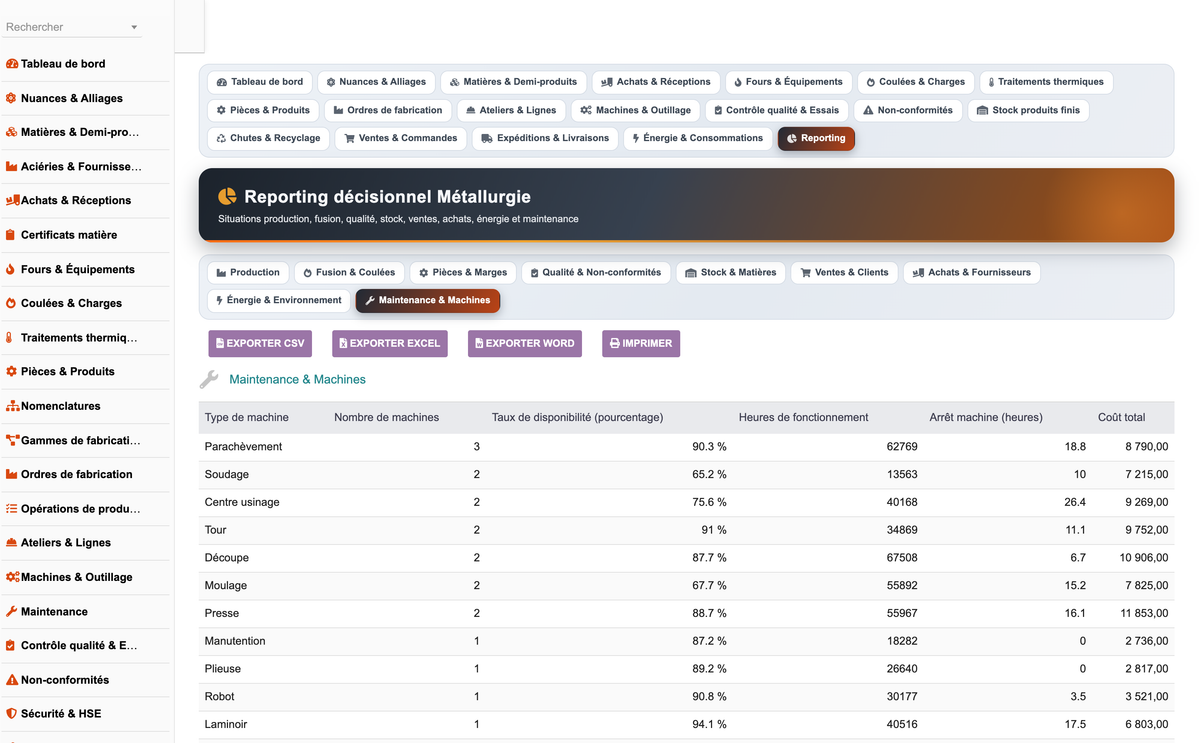Open the top Ordres de fabrication tab

point(387,110)
